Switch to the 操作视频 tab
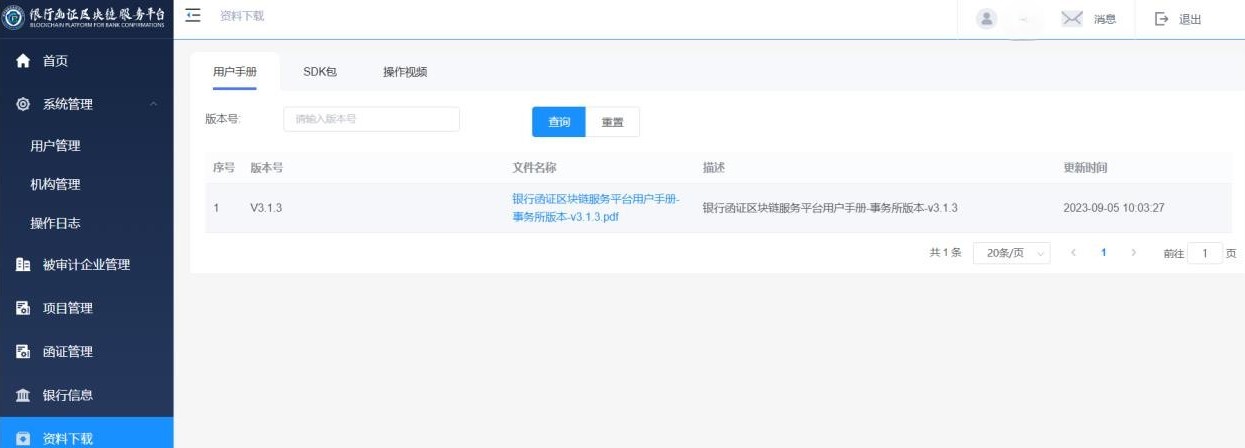Image resolution: width=1245 pixels, height=448 pixels. (x=405, y=72)
